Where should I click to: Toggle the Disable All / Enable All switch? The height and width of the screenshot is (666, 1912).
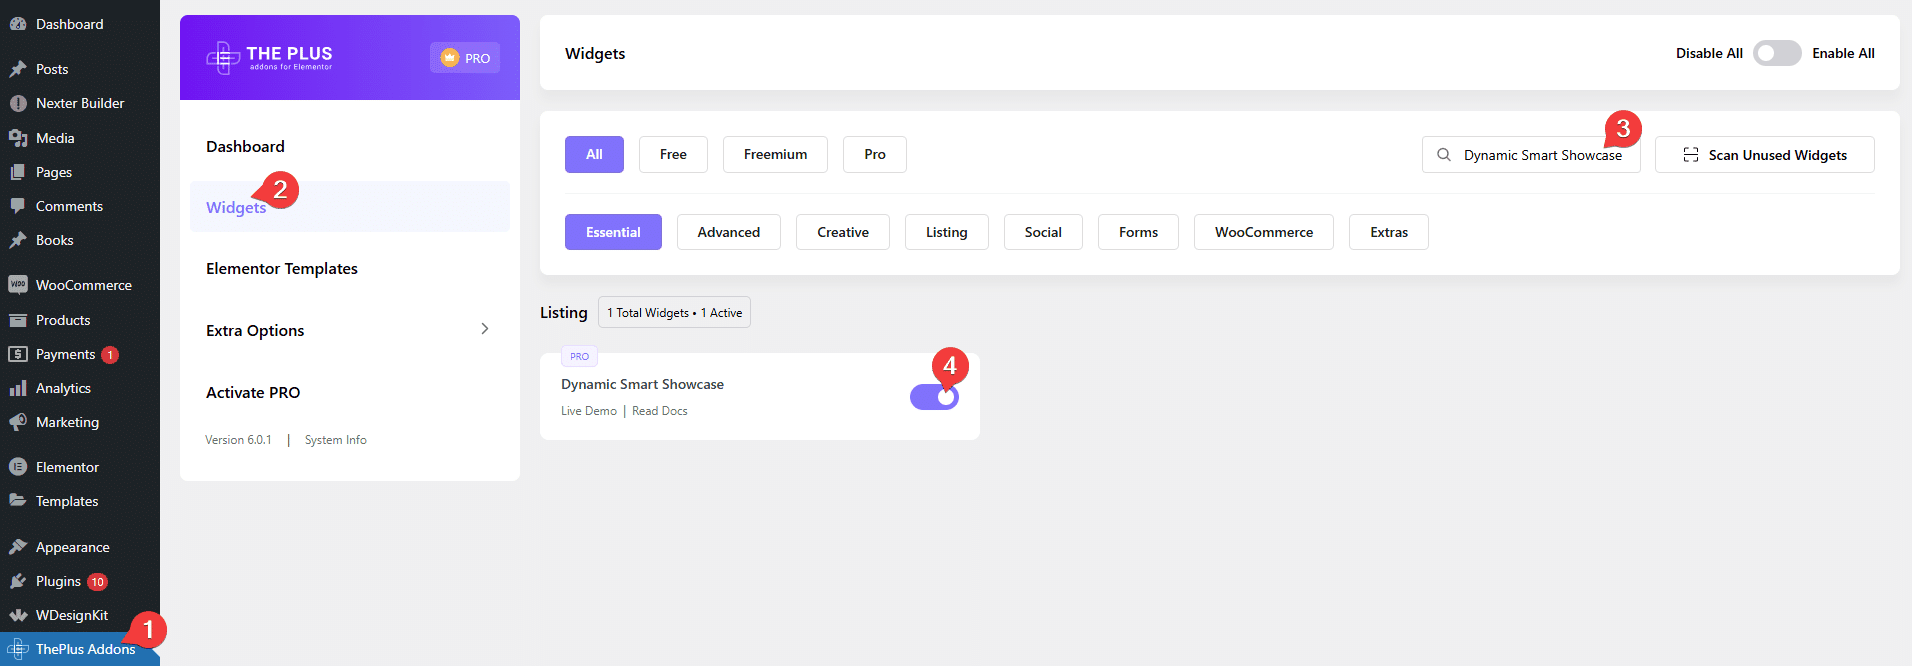[x=1776, y=53]
